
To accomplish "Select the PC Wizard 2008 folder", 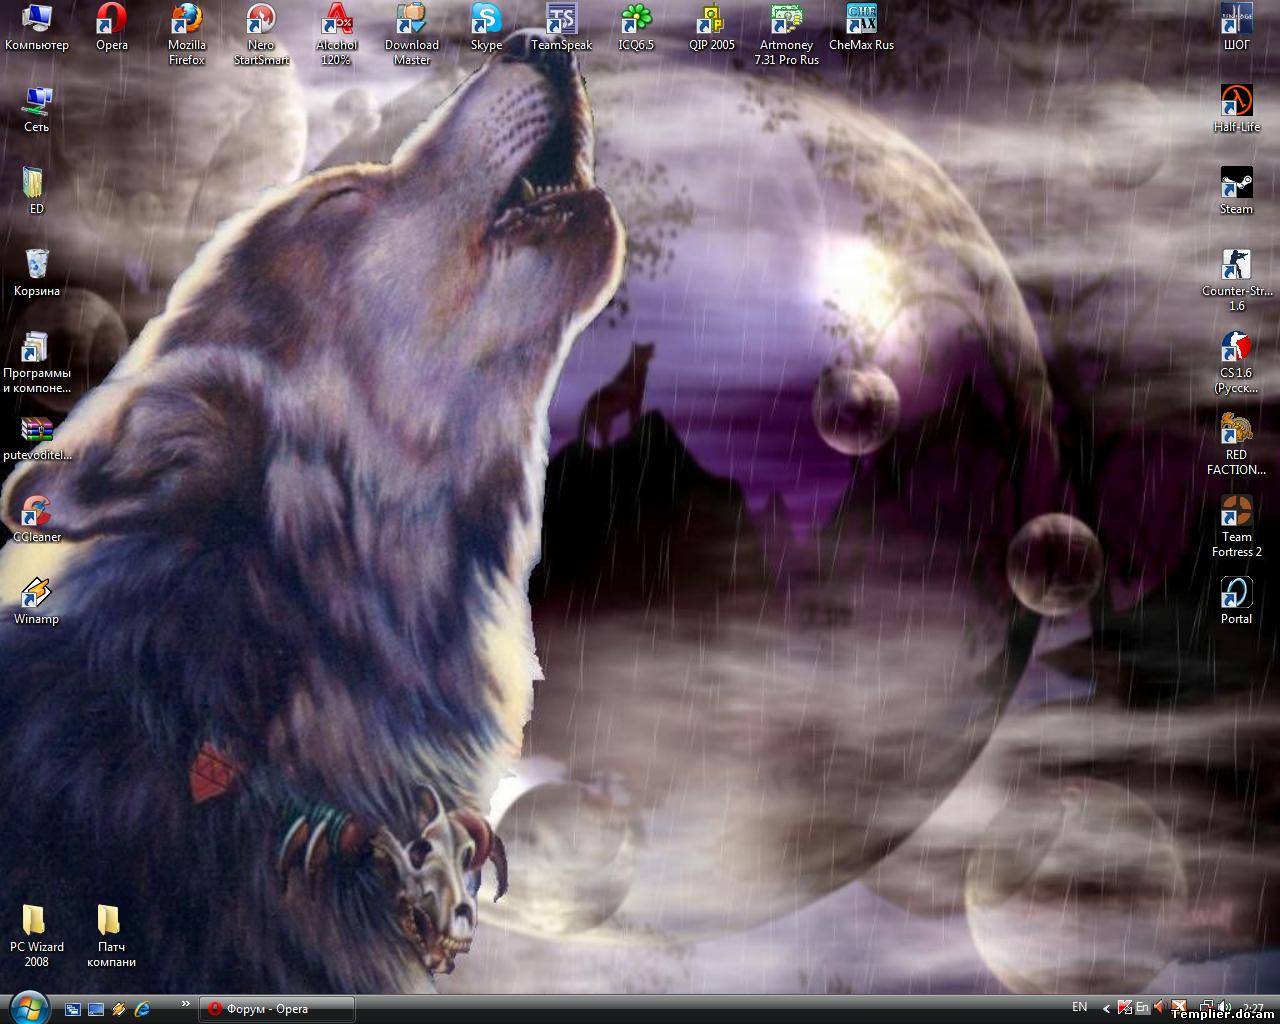I will 37,936.
